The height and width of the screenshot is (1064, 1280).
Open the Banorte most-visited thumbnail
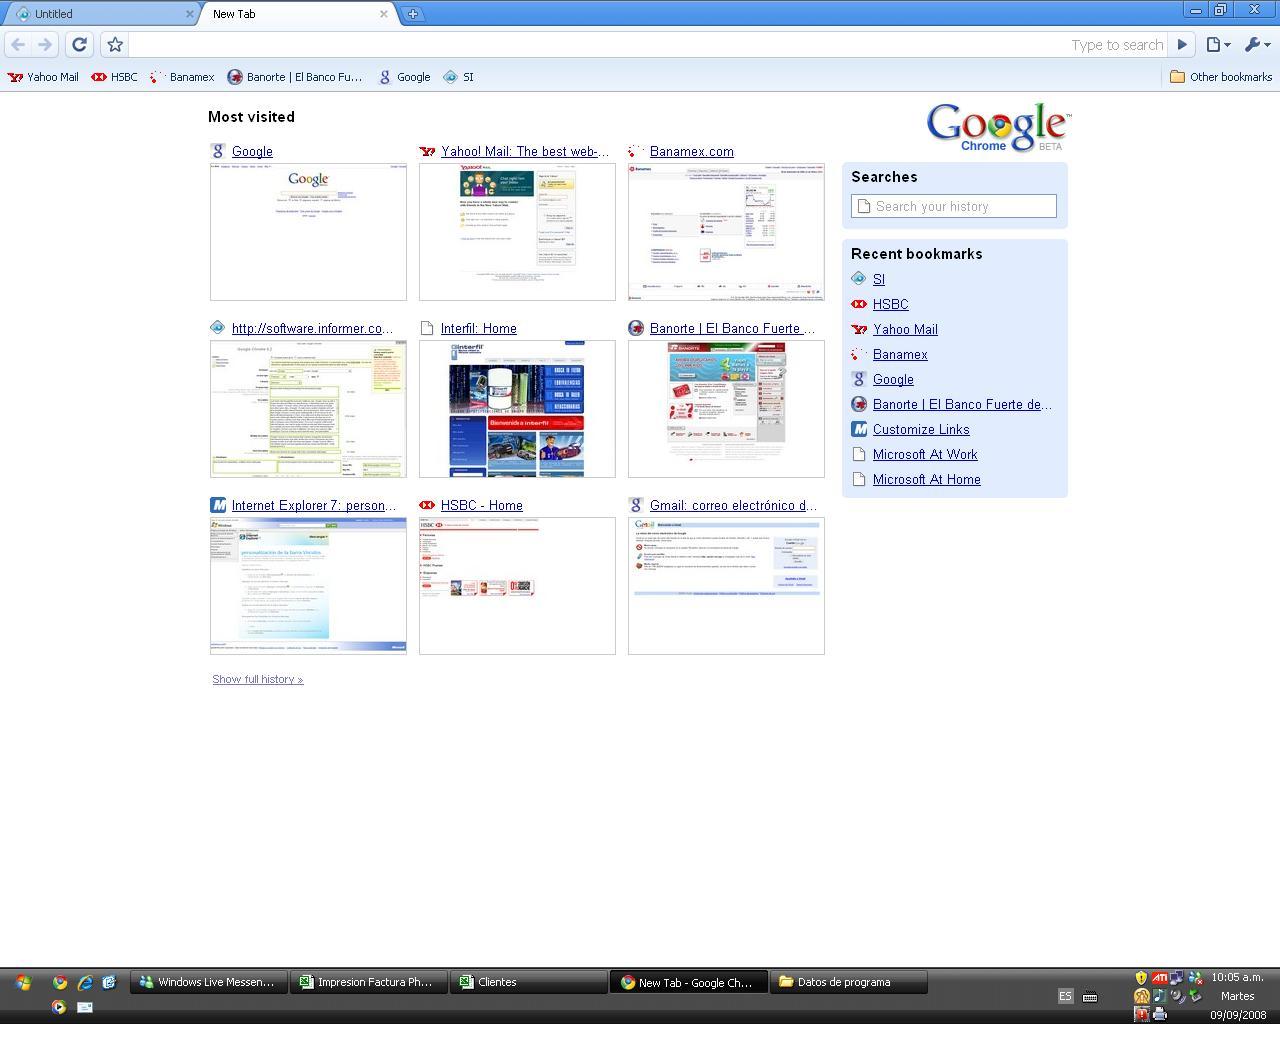click(726, 409)
